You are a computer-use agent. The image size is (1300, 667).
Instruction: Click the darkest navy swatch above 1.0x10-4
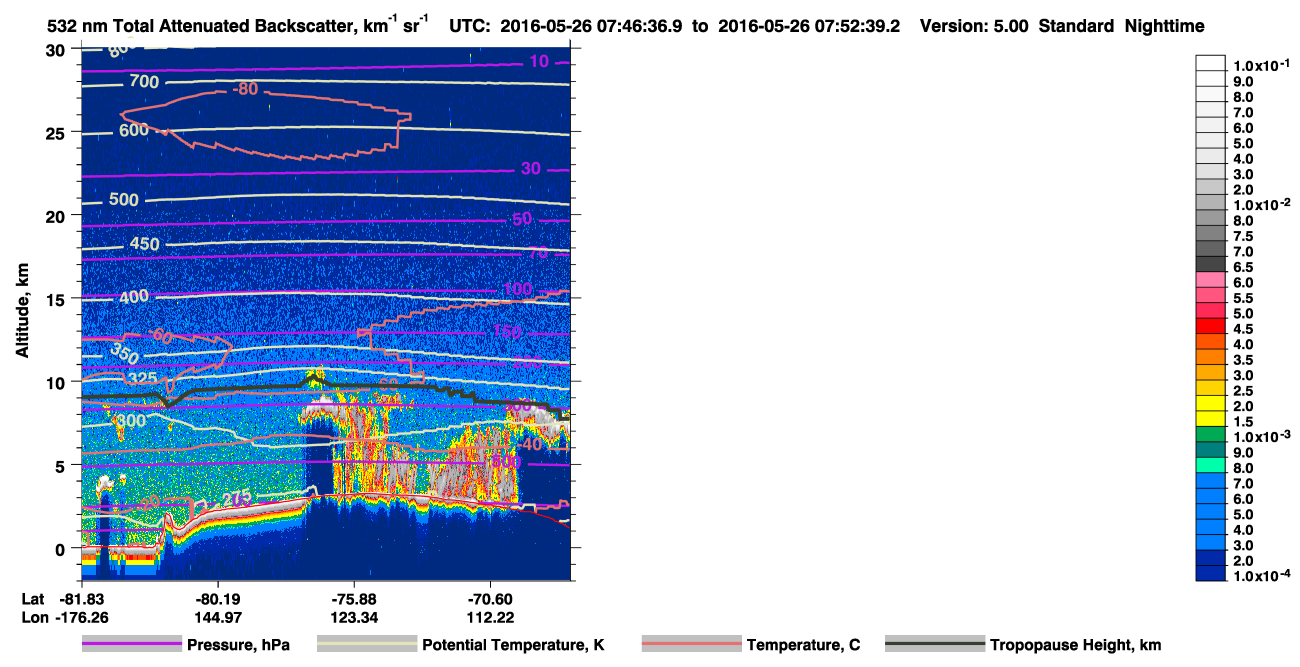[1210, 572]
